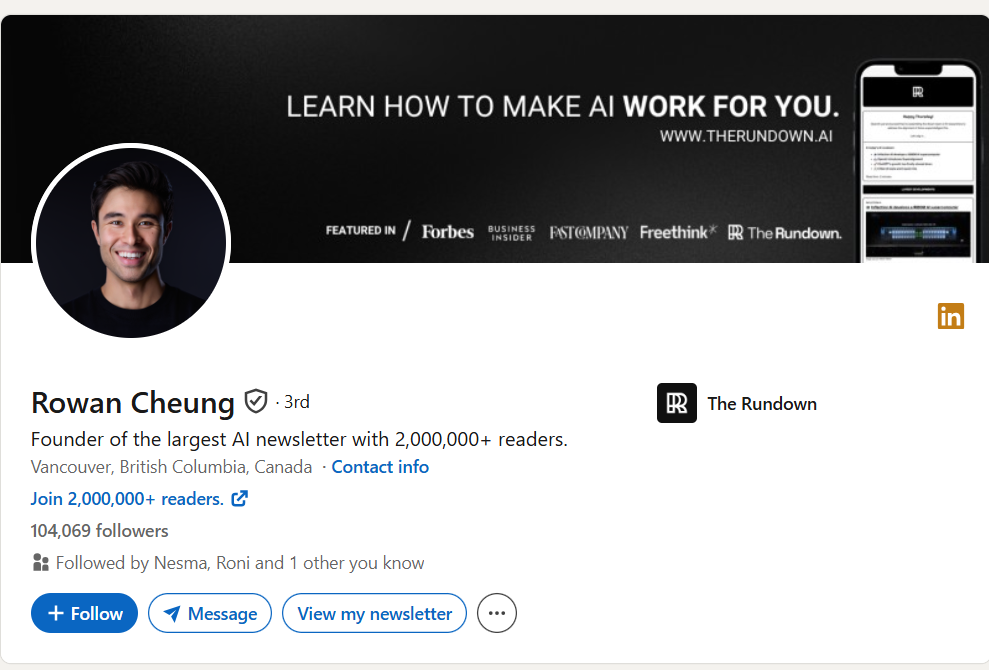View the 104,069 followers list
The image size is (989, 670).
(100, 531)
